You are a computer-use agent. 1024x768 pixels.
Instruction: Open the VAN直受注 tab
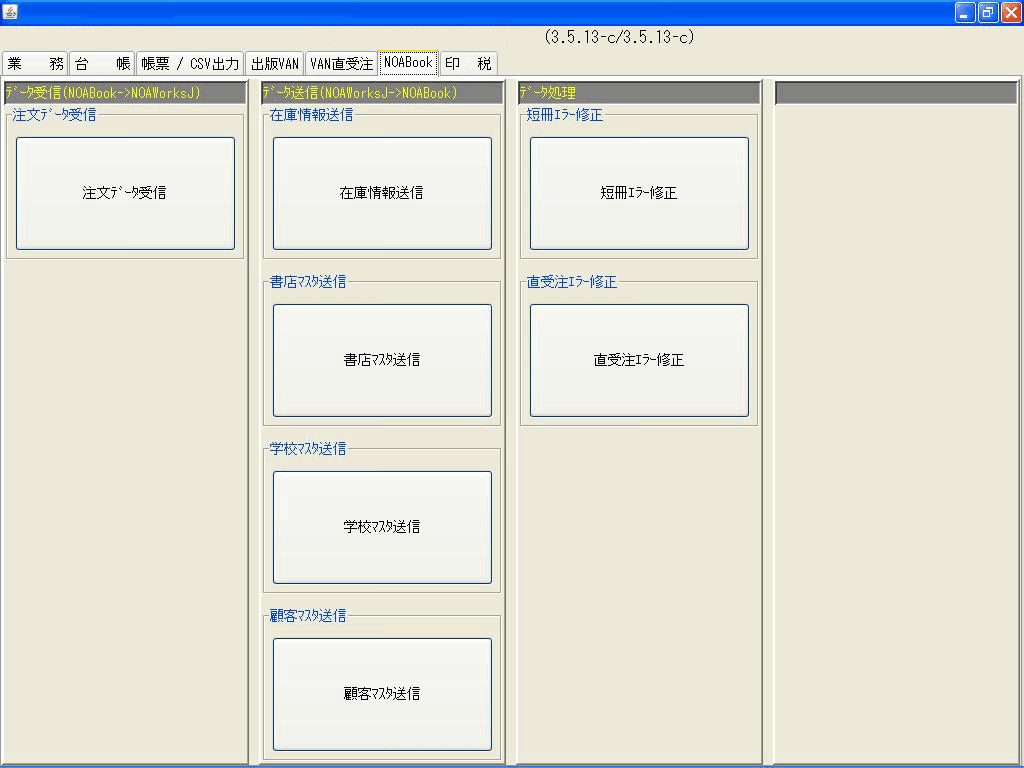[340, 62]
